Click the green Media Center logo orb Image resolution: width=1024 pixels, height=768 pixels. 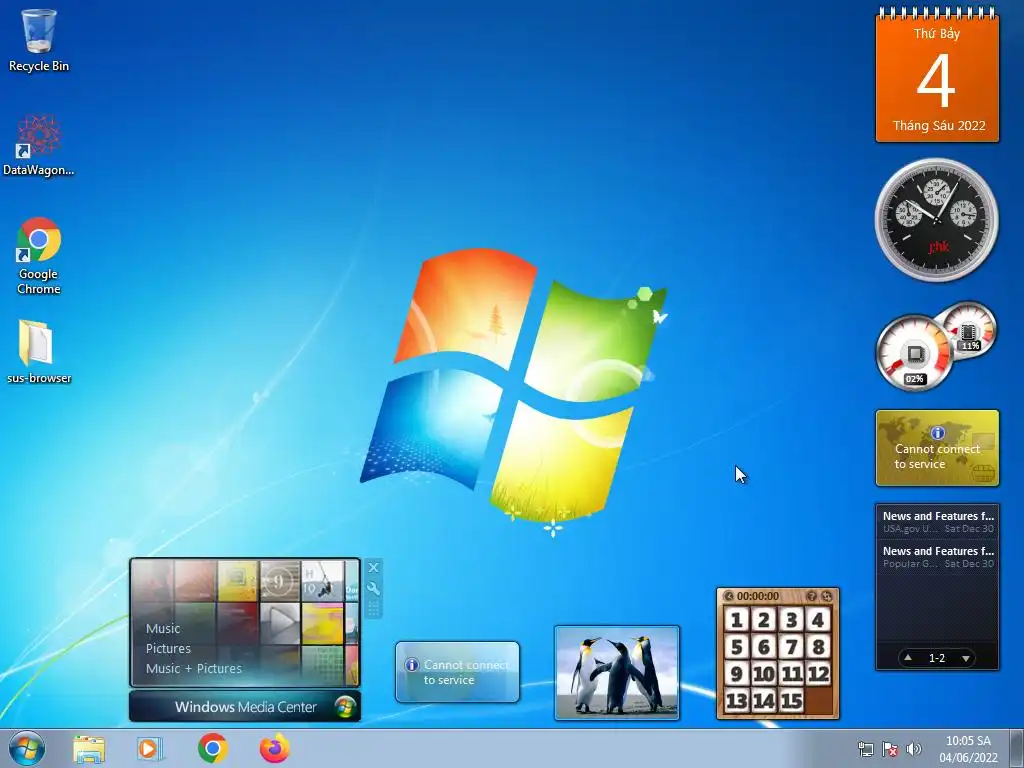(x=344, y=707)
